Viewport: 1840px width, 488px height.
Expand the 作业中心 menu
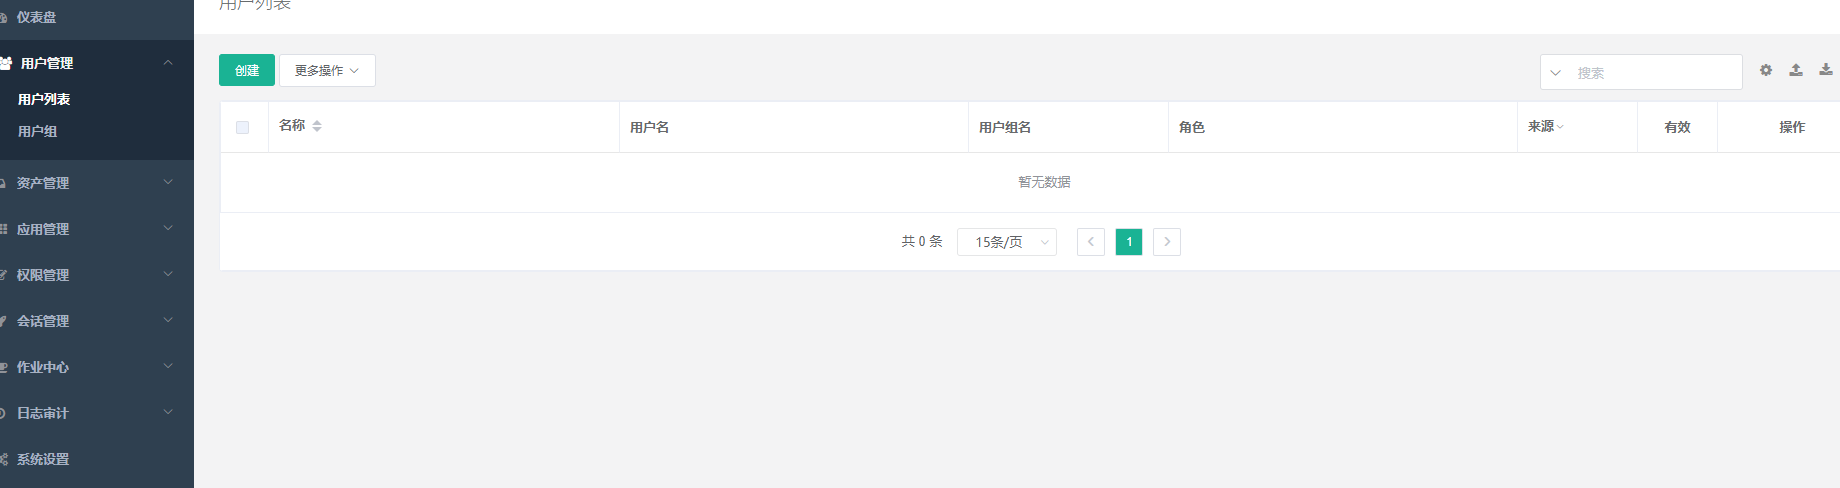click(x=168, y=366)
